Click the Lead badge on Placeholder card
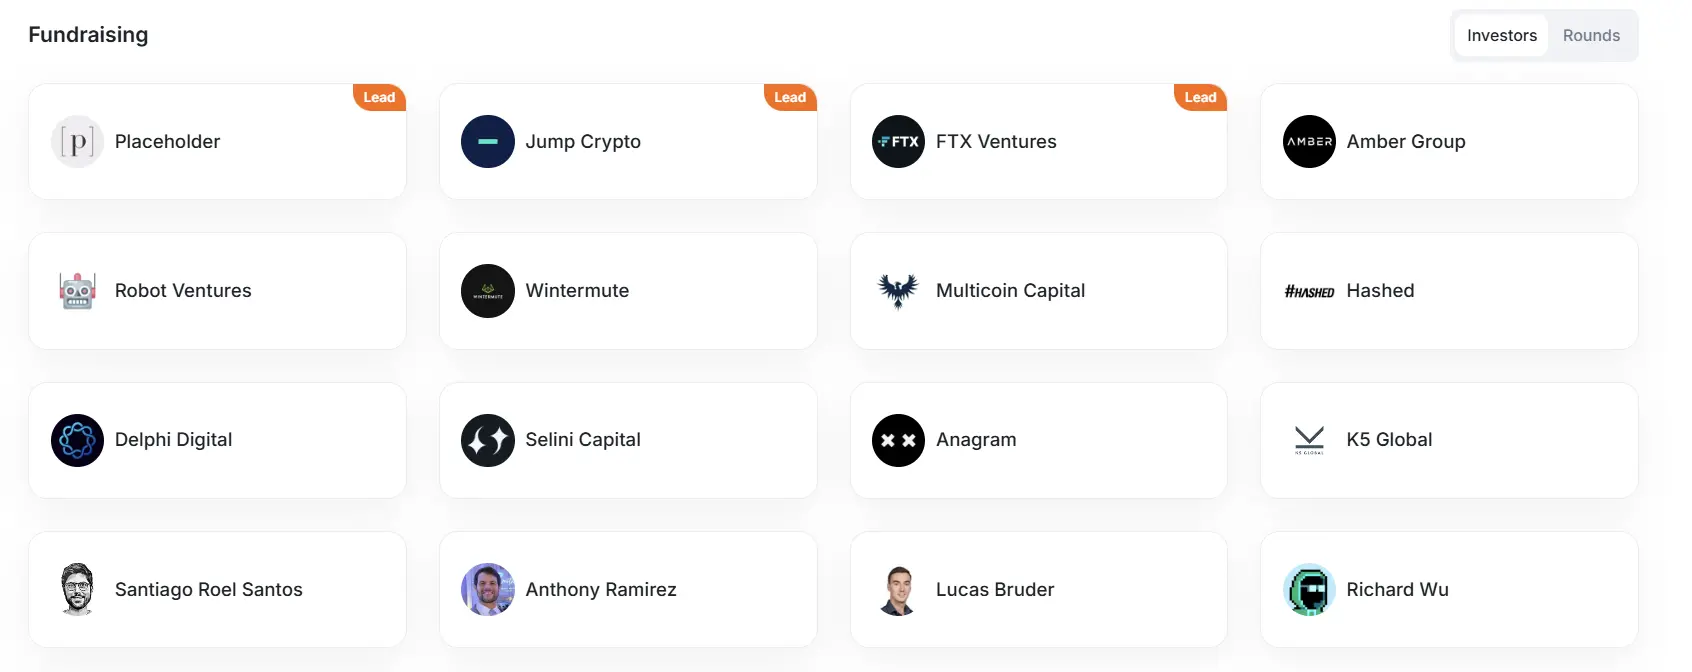The image size is (1692, 672). coord(379,97)
